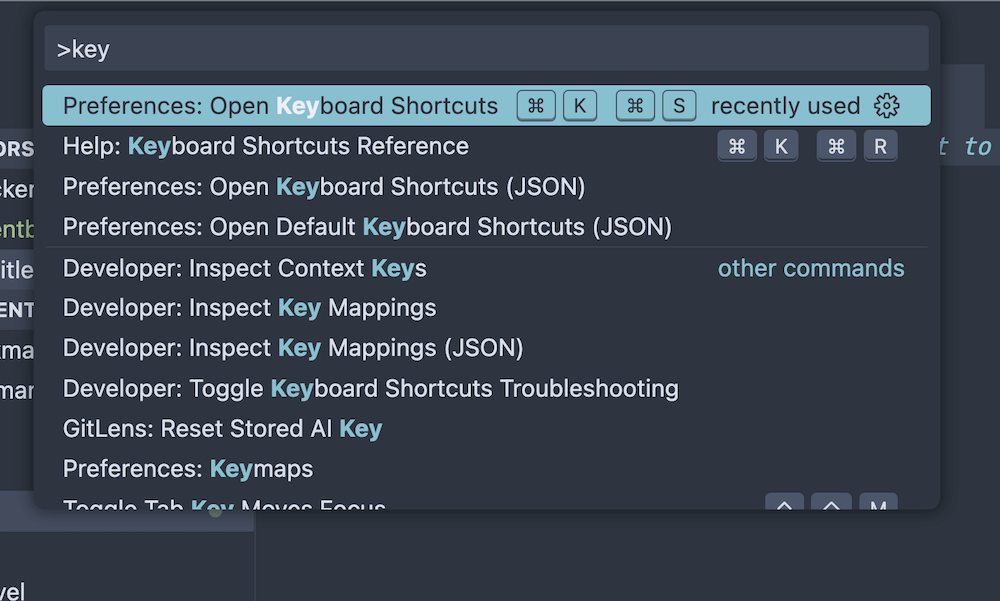Open Preferences: Keymaps
The width and height of the screenshot is (1000, 601).
(188, 468)
